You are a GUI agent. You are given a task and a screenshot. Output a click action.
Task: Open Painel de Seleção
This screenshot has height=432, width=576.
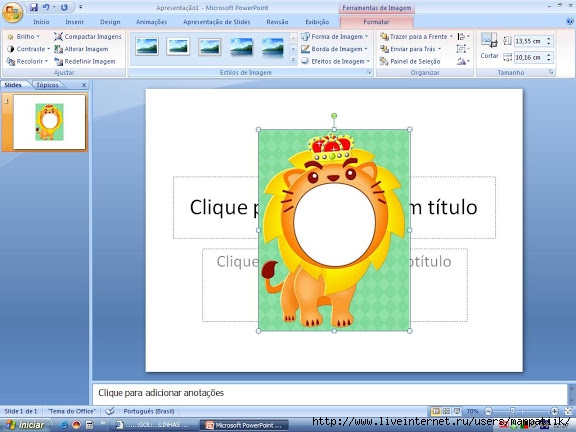410,61
